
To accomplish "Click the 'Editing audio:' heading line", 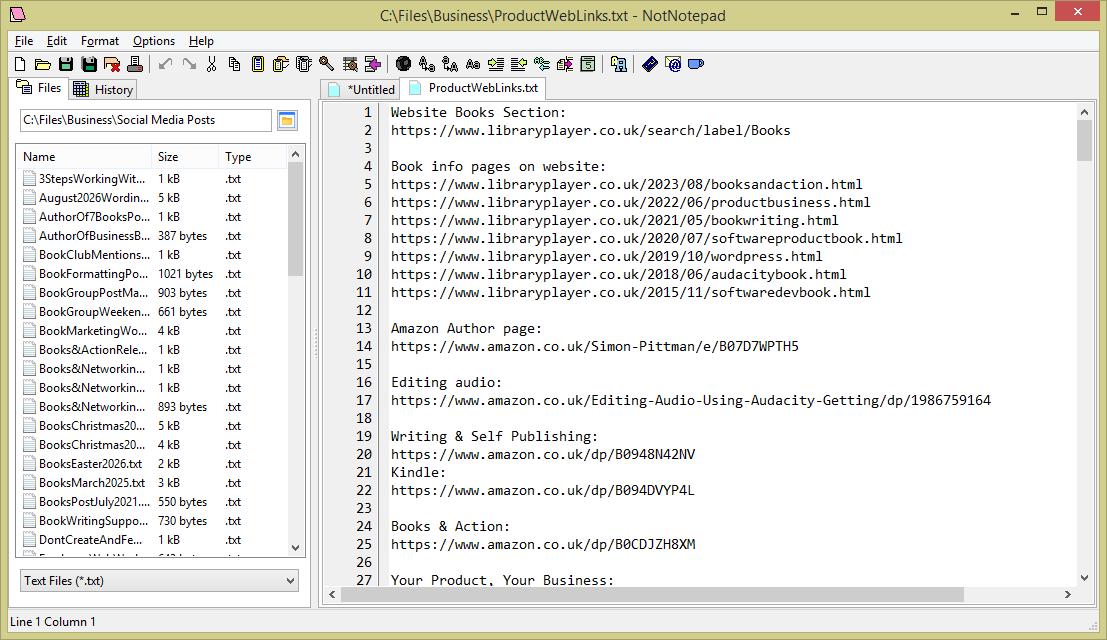I will click(446, 382).
